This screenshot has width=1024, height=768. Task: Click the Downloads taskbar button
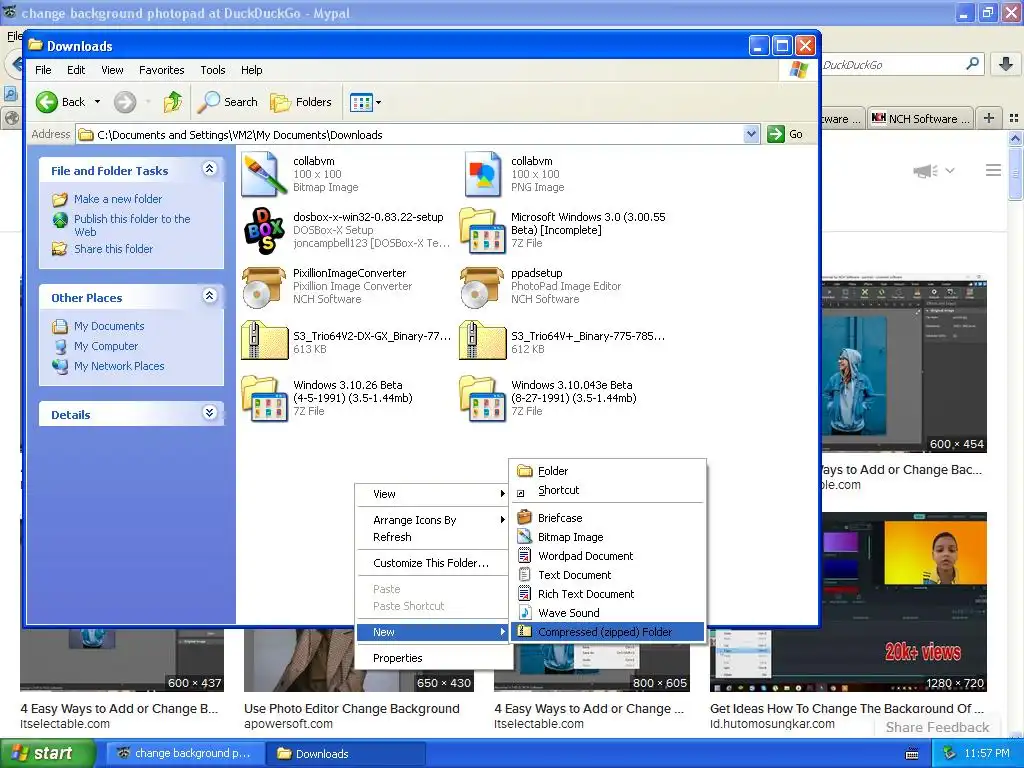tap(346, 753)
